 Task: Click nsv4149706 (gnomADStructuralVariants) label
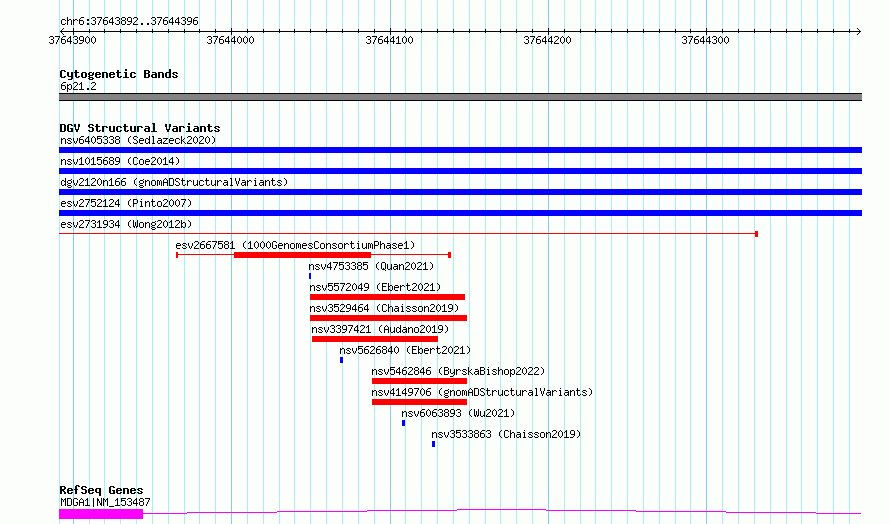[x=482, y=392]
